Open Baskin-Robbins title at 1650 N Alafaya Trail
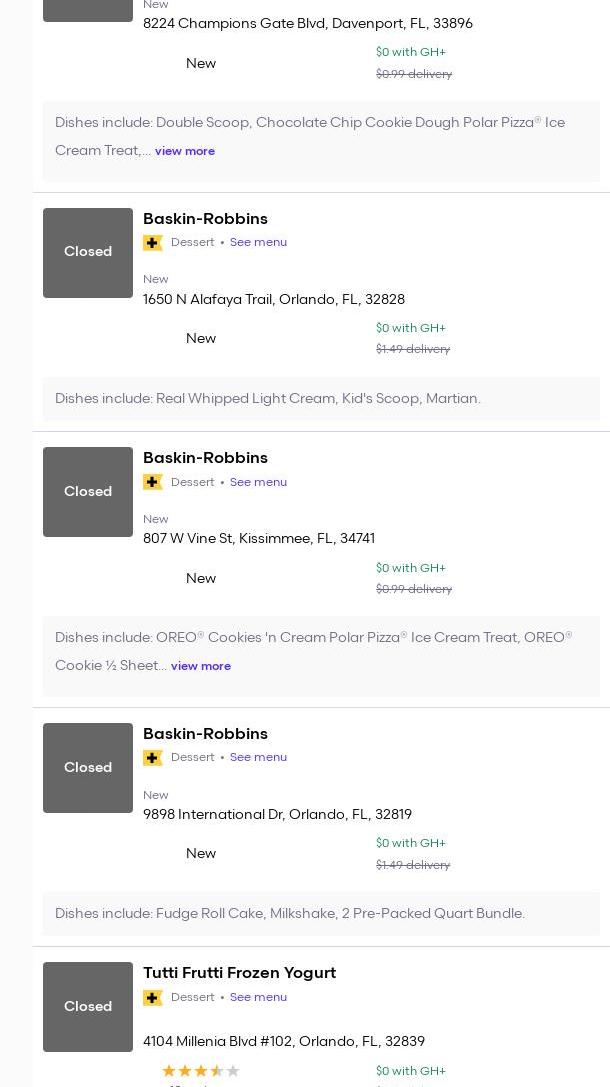This screenshot has height=1087, width=610. tap(205, 219)
